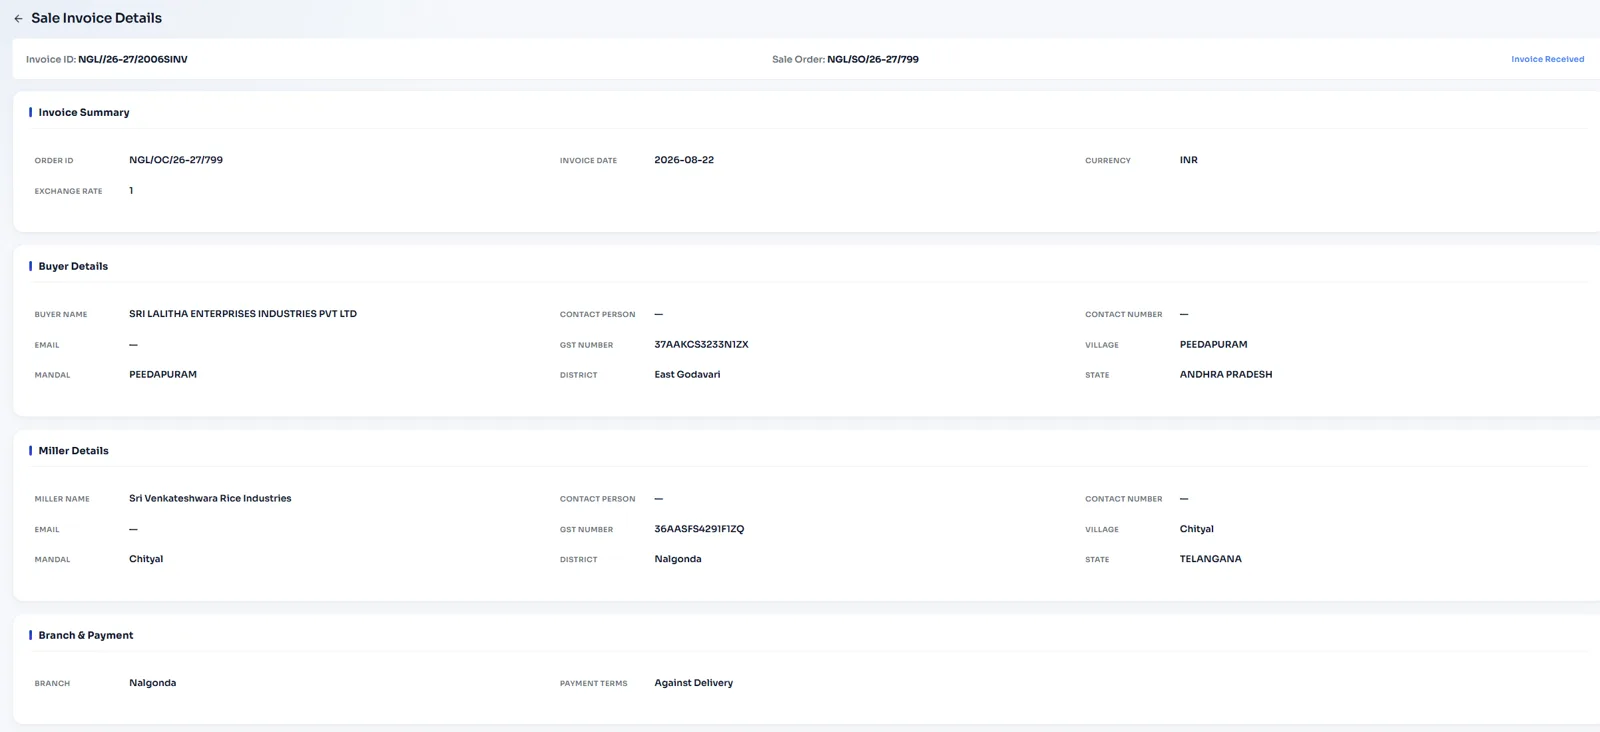Click payment terms value Against Delivery
Viewport: 1600px width, 732px height.
click(x=694, y=683)
